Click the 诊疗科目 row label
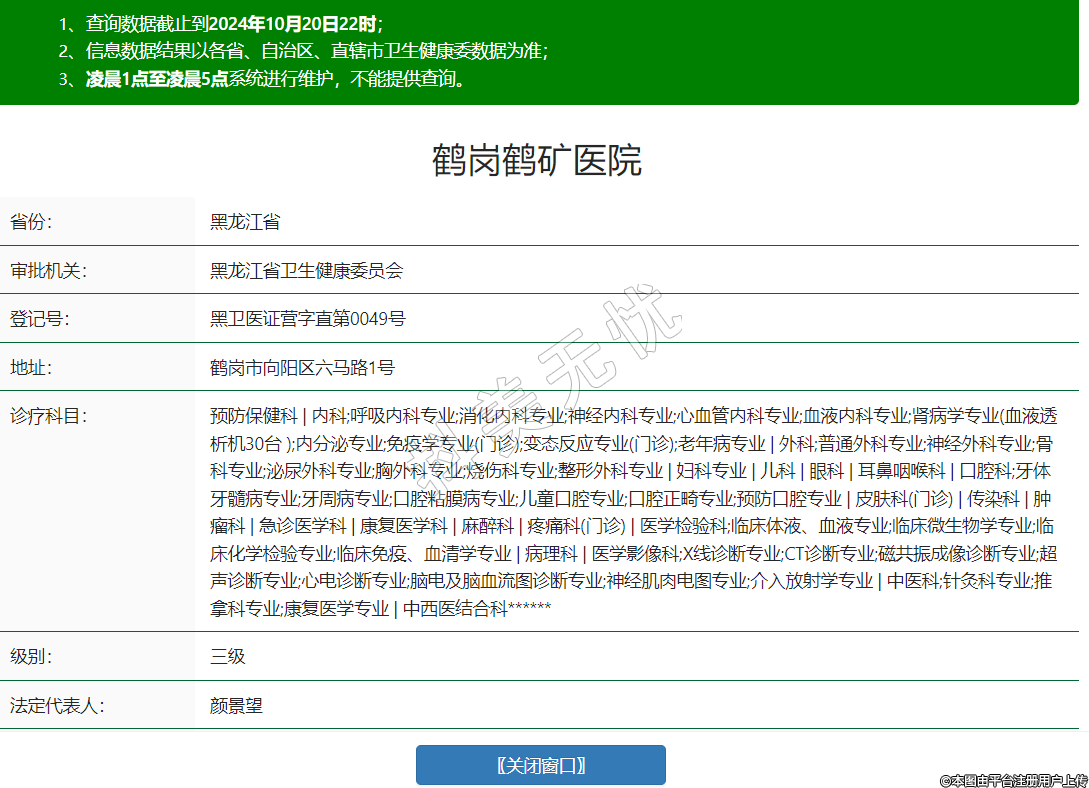This screenshot has width=1089, height=788. click(49, 415)
